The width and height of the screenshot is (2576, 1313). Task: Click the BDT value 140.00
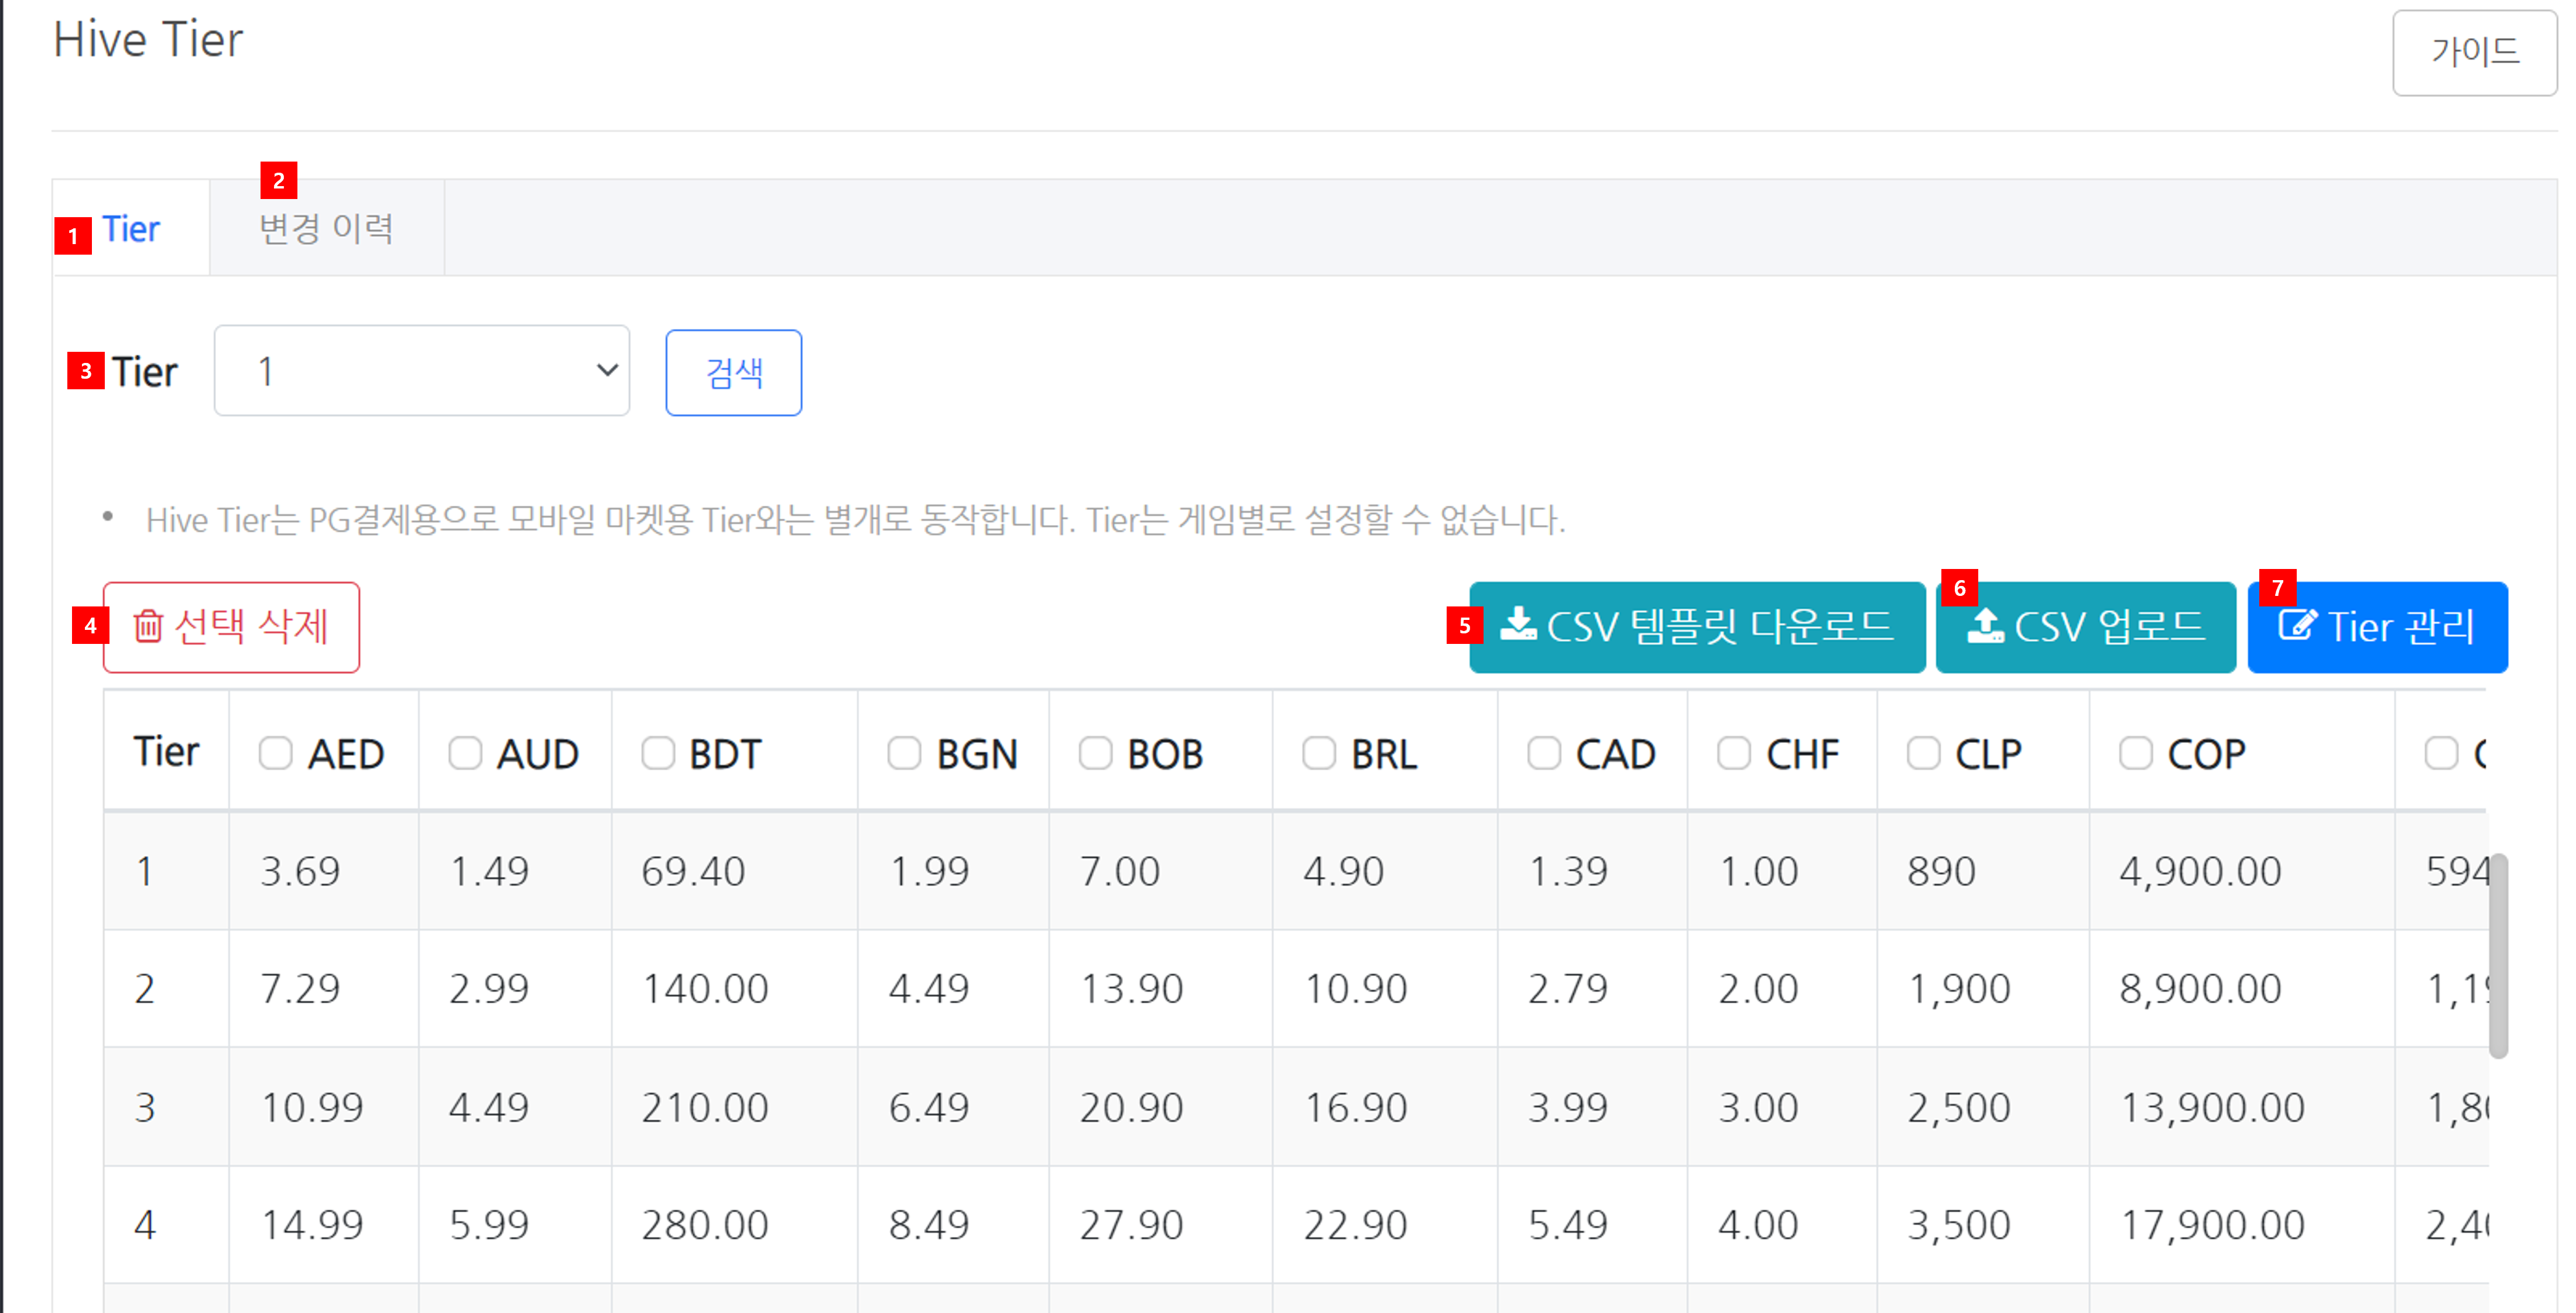coord(705,988)
